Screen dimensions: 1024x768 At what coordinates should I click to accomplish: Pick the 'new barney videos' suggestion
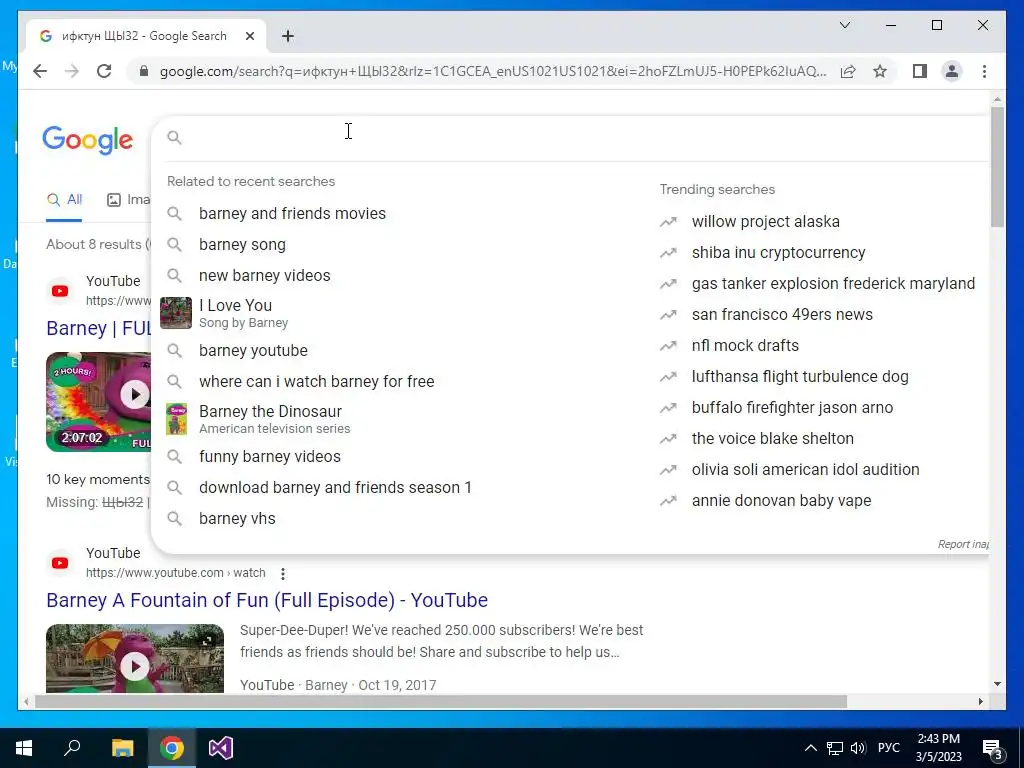264,276
